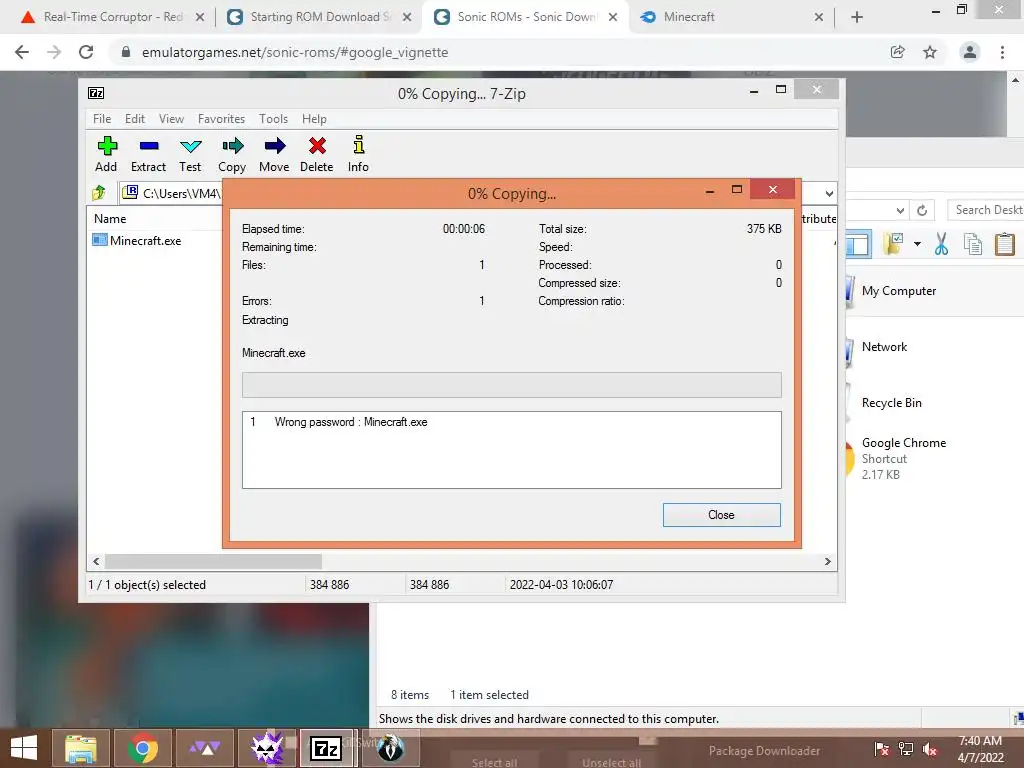Viewport: 1024px width, 768px height.
Task: Click the red Delete icon
Action: 317,145
